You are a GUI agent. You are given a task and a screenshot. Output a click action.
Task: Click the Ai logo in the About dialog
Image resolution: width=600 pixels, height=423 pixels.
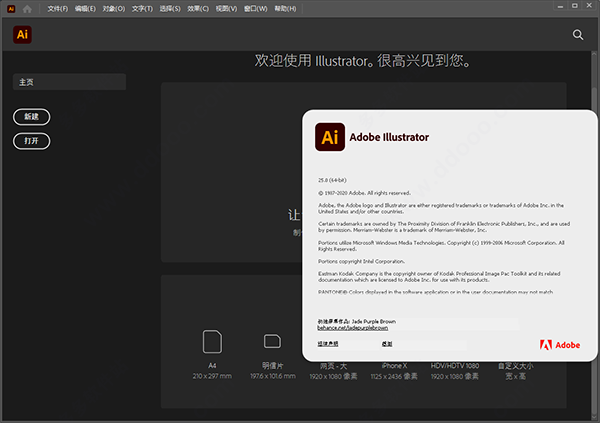pyautogui.click(x=330, y=137)
